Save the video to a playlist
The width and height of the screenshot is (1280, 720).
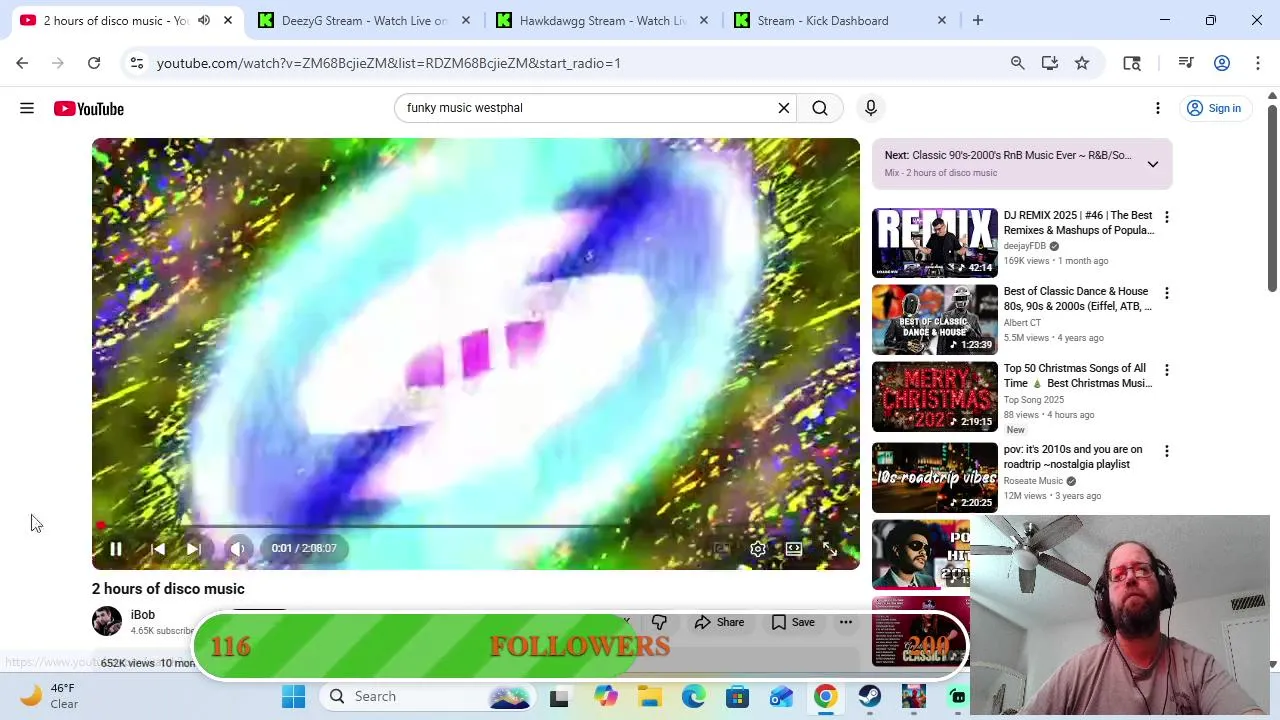click(793, 622)
